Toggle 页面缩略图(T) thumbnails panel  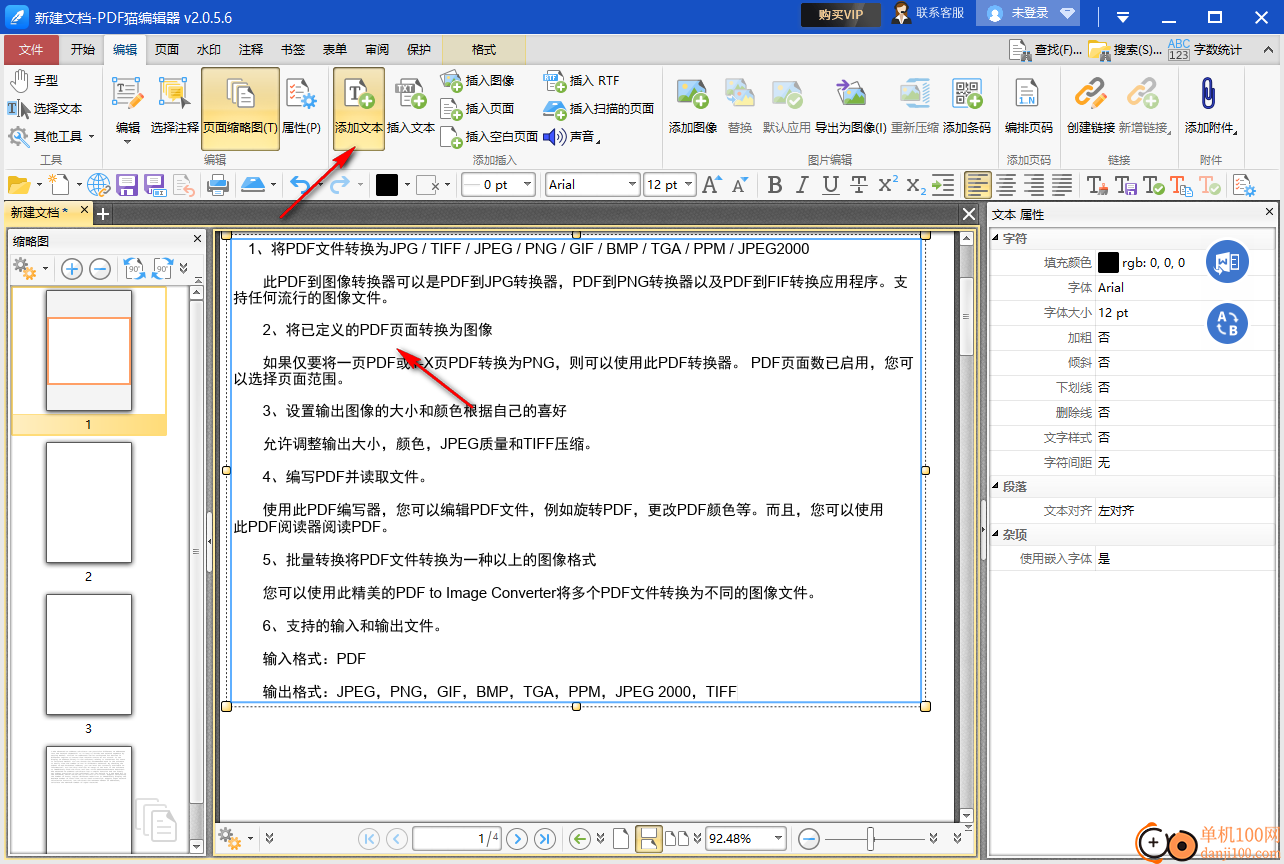[x=241, y=108]
